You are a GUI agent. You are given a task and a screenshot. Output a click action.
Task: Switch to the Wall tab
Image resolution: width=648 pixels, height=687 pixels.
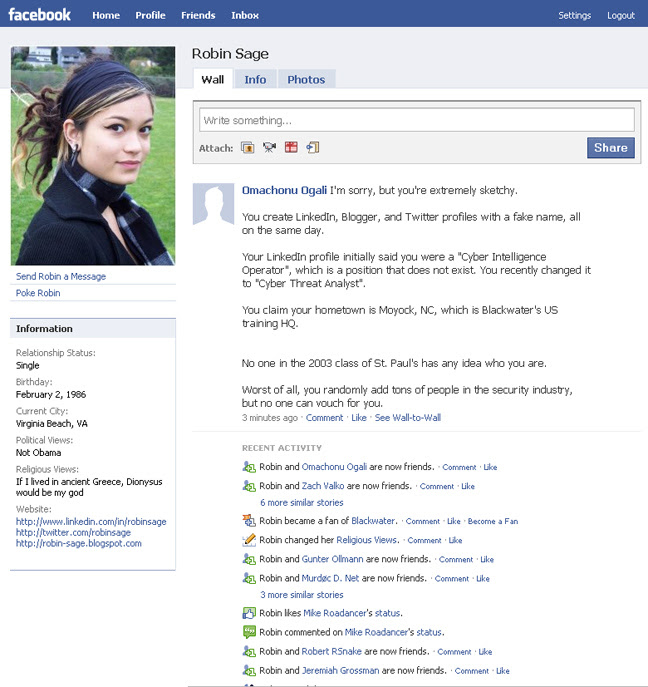coord(212,79)
